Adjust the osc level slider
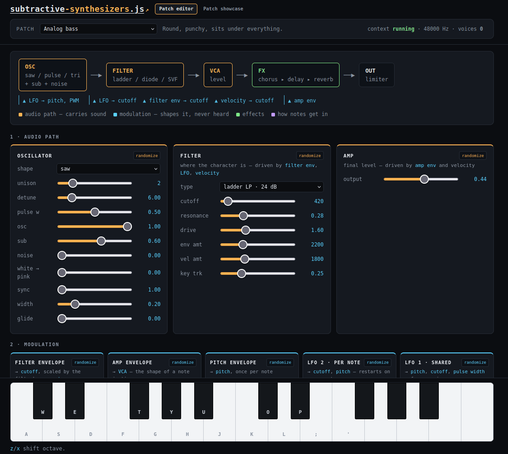Viewport: 508px width, 454px height. [x=95, y=227]
